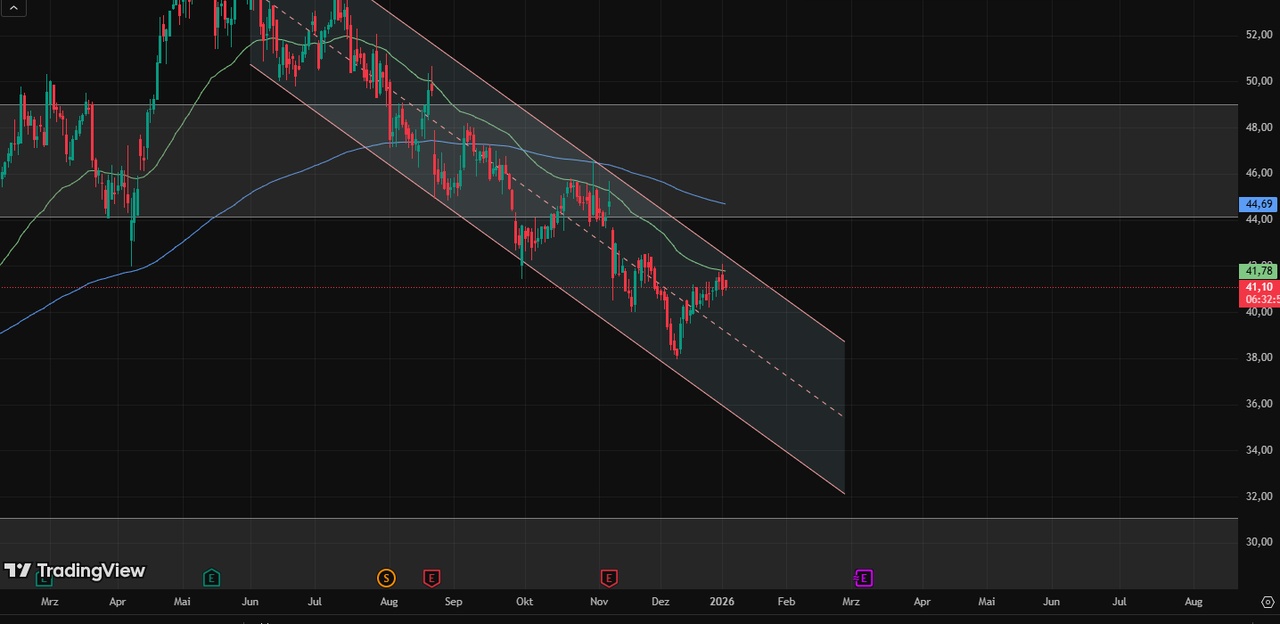Screen dimensions: 1280x624
Task: Click the blue 44,69 price label
Action: [1258, 204]
